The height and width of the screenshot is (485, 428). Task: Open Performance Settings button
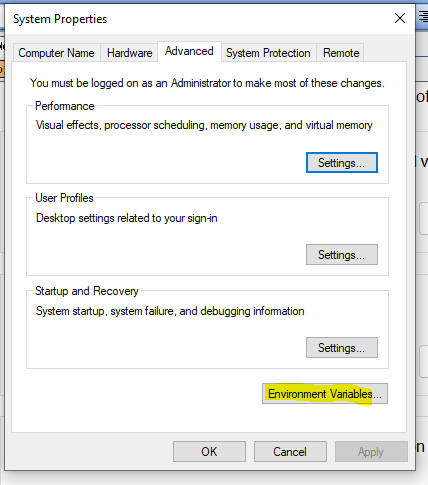click(342, 163)
